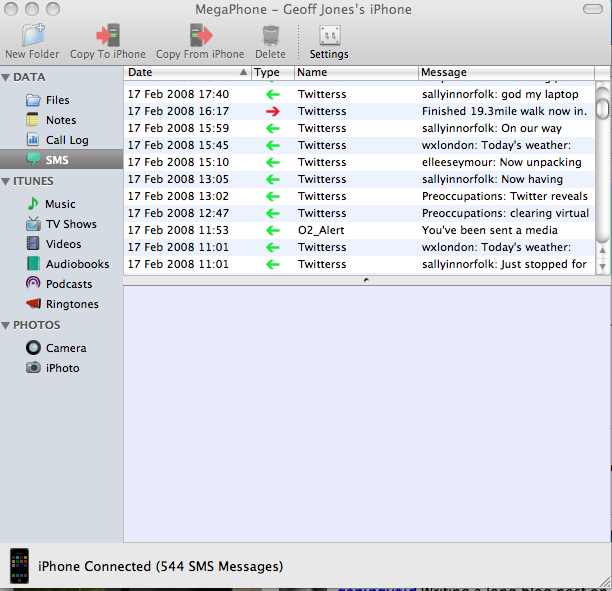
Task: Open the TV Shows icon
Action: tap(33, 224)
